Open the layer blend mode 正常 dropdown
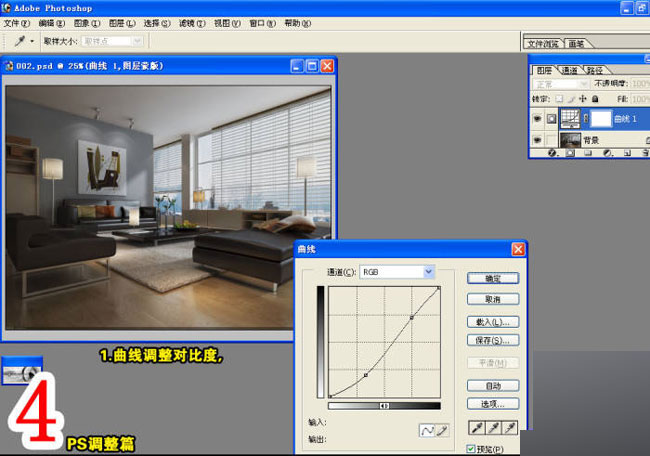The image size is (650, 456). pyautogui.click(x=560, y=84)
